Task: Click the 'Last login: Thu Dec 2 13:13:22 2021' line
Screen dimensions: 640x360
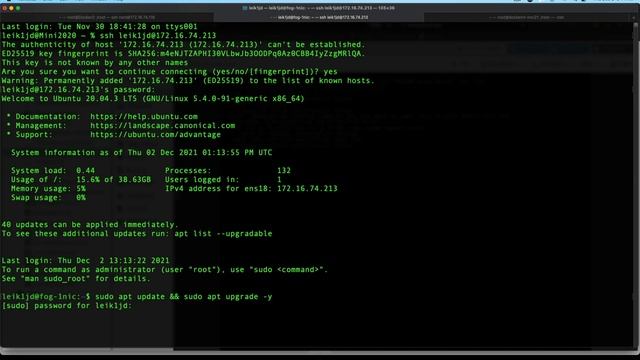Action: pyautogui.click(x=85, y=260)
